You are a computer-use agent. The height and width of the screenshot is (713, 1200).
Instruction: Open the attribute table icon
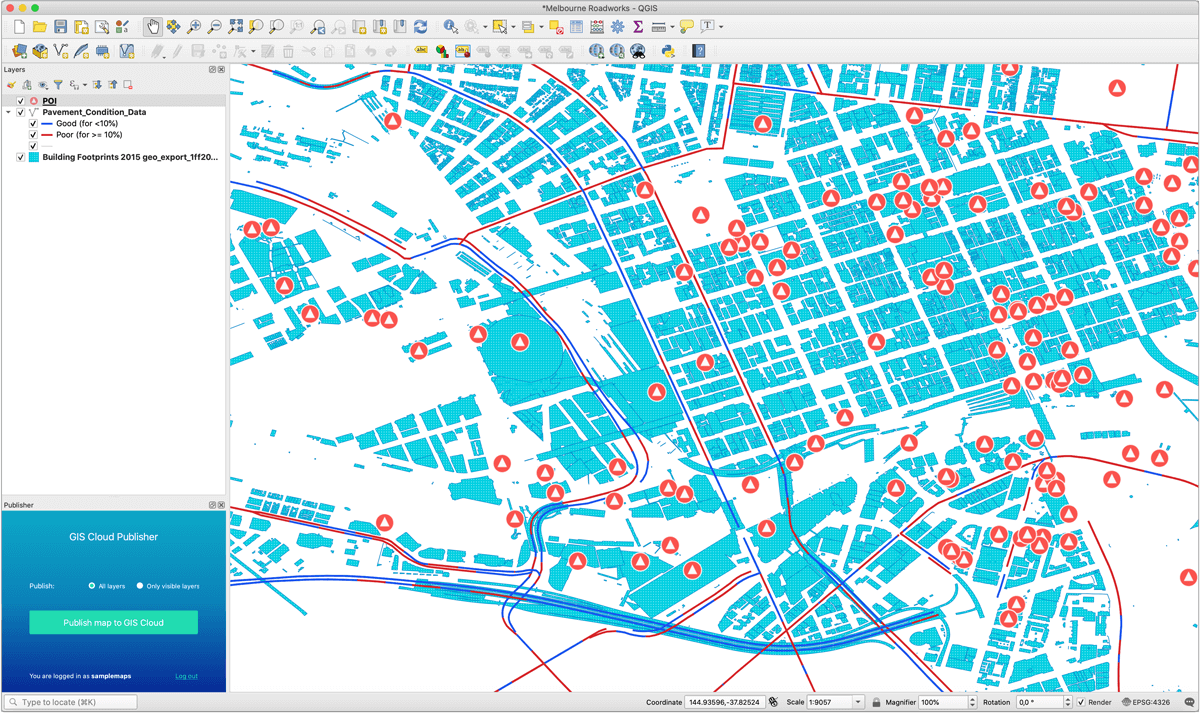tap(576, 27)
